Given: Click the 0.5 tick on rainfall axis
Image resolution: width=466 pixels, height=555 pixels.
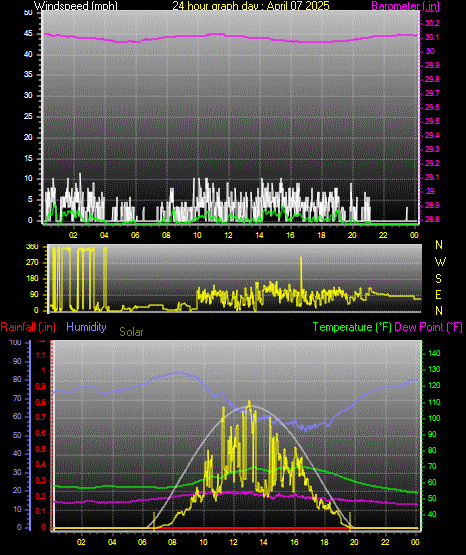Looking at the screenshot, I should pyautogui.click(x=41, y=449).
